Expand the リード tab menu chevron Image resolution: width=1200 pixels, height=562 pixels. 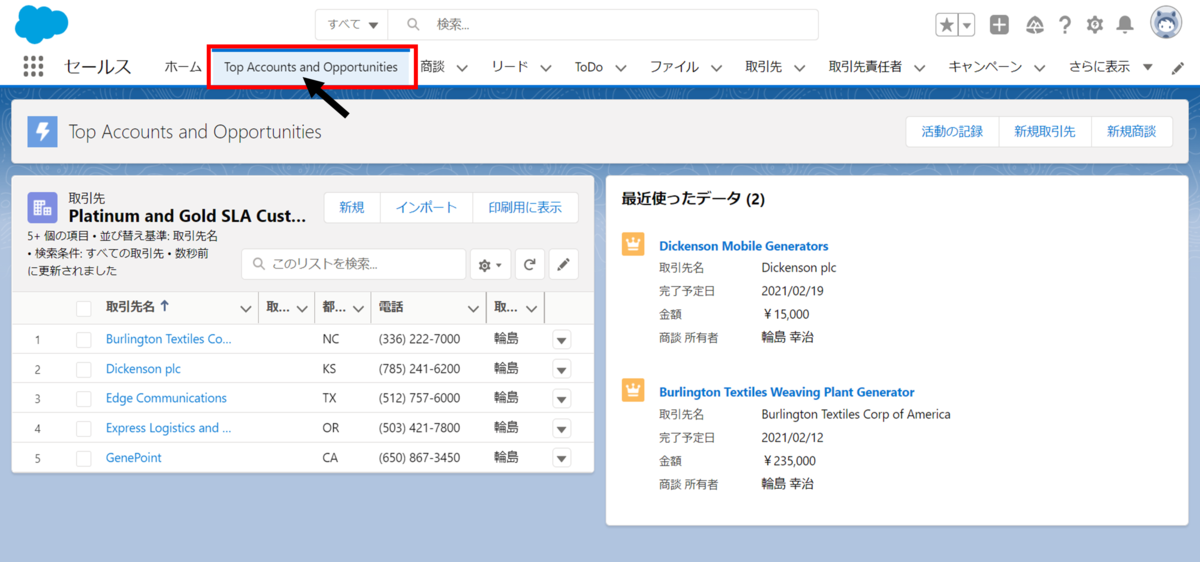pos(546,68)
